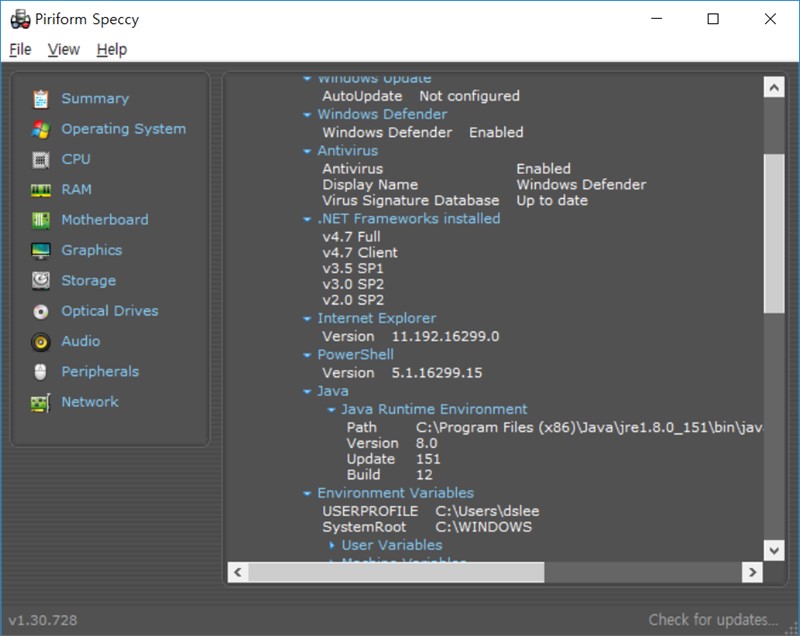The image size is (800, 636).
Task: Open the Help menu
Action: pyautogui.click(x=112, y=49)
